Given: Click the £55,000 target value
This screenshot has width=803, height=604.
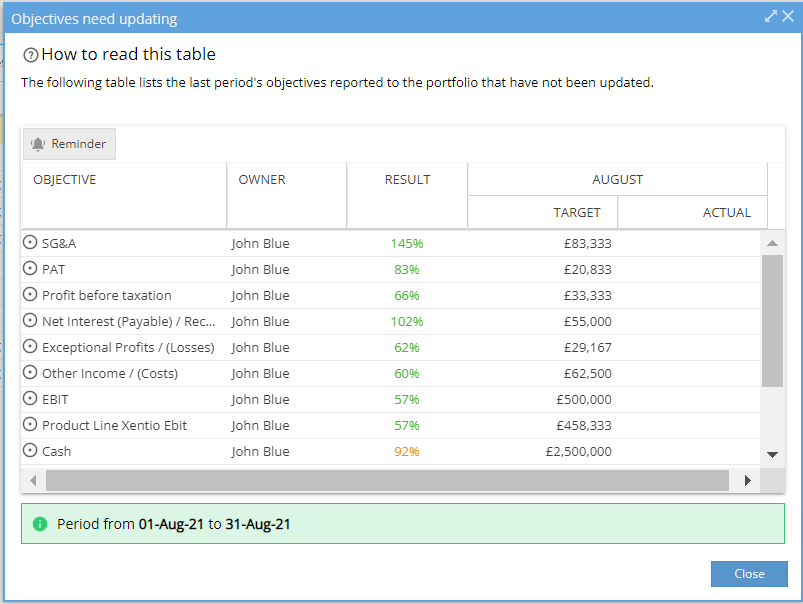Looking at the screenshot, I should click(x=588, y=322).
